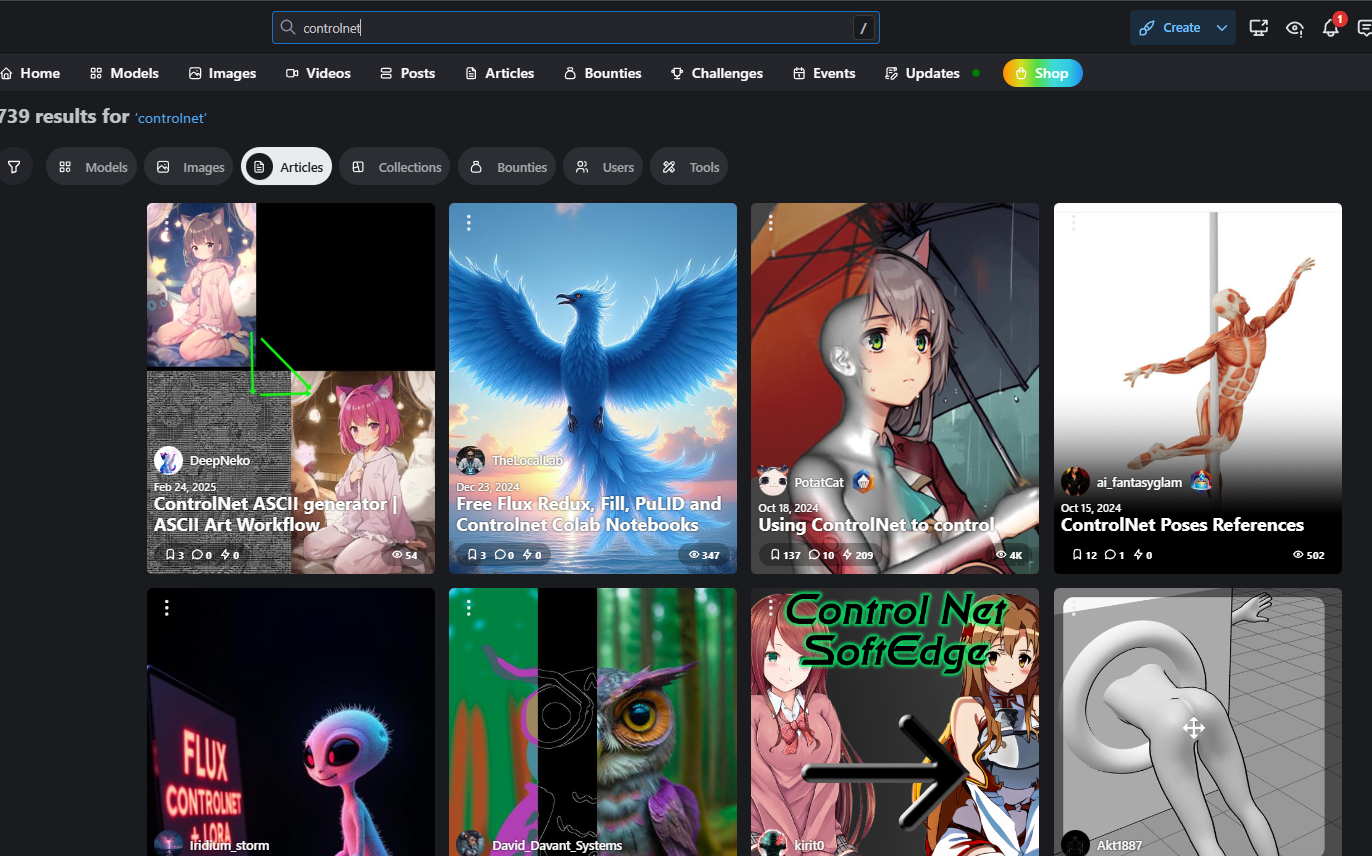
Task: Click the badge icon next to PotatCat
Action: click(x=862, y=482)
